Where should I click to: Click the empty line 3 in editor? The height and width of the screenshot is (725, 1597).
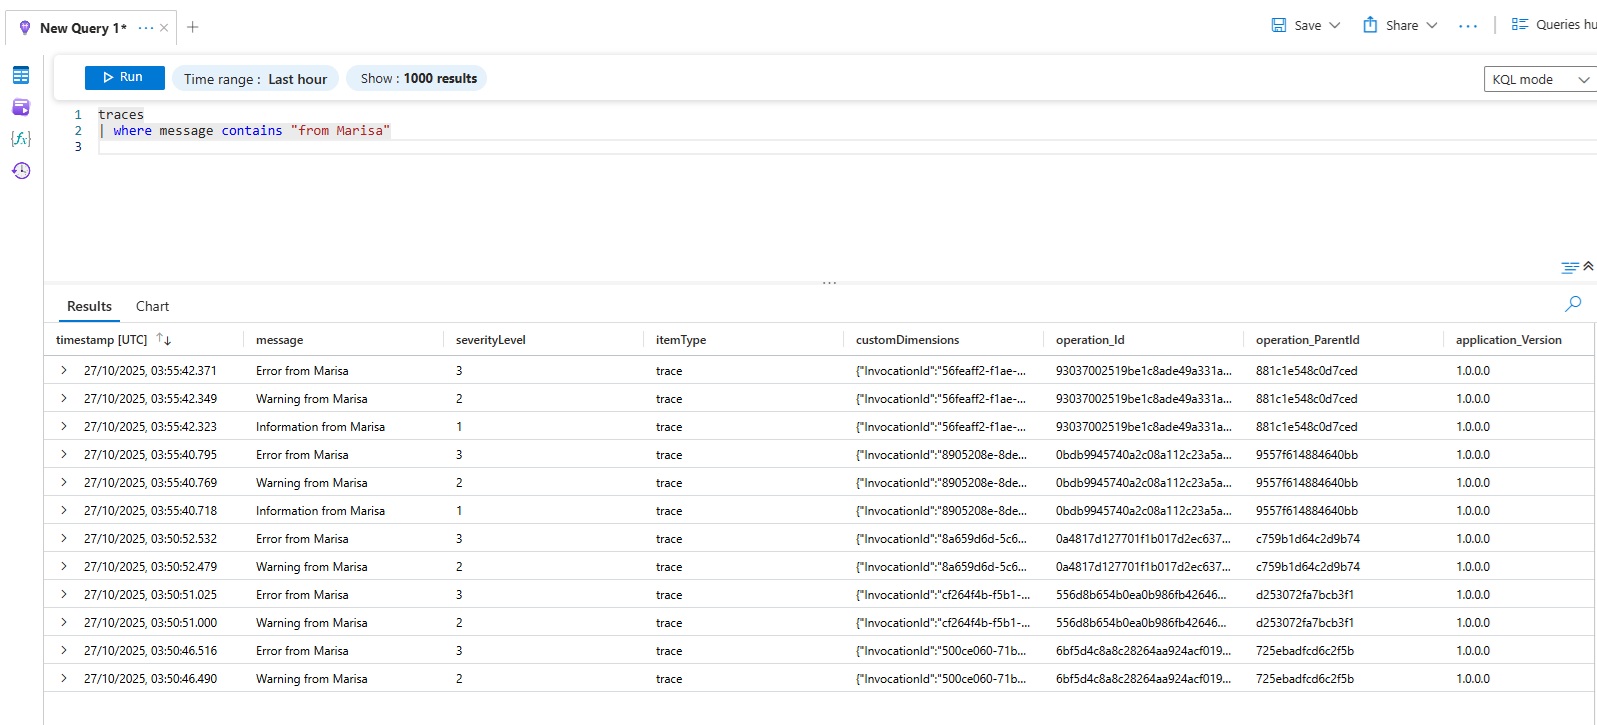tap(400, 147)
